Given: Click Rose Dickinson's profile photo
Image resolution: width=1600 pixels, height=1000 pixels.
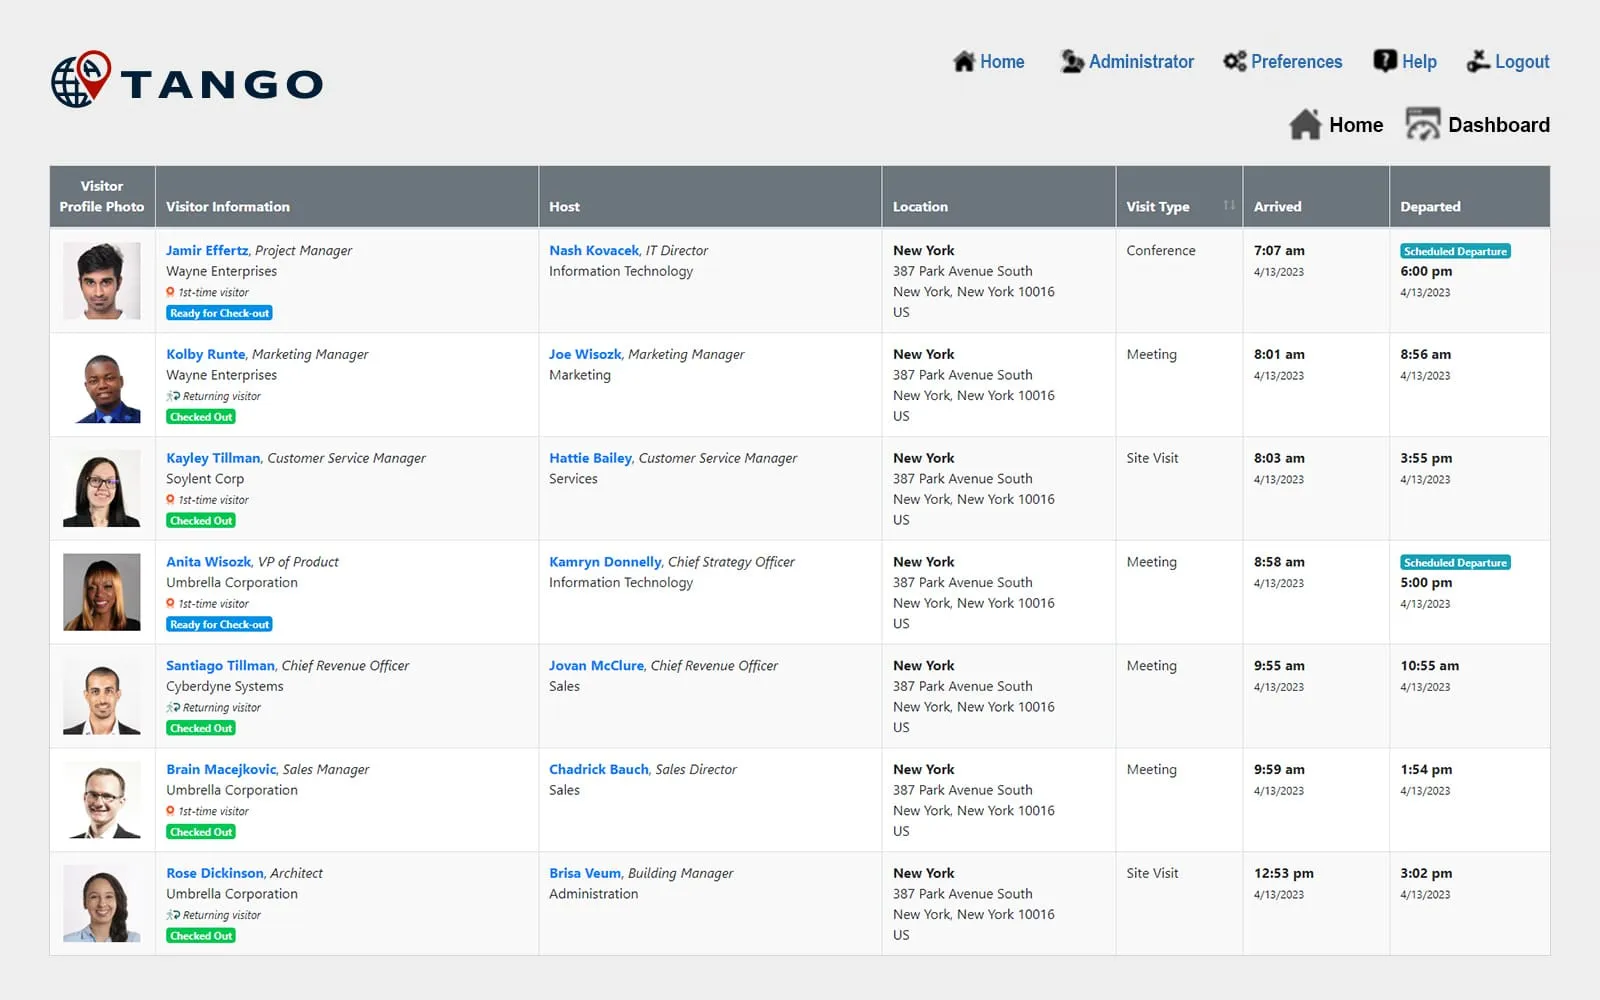Looking at the screenshot, I should 102,904.
